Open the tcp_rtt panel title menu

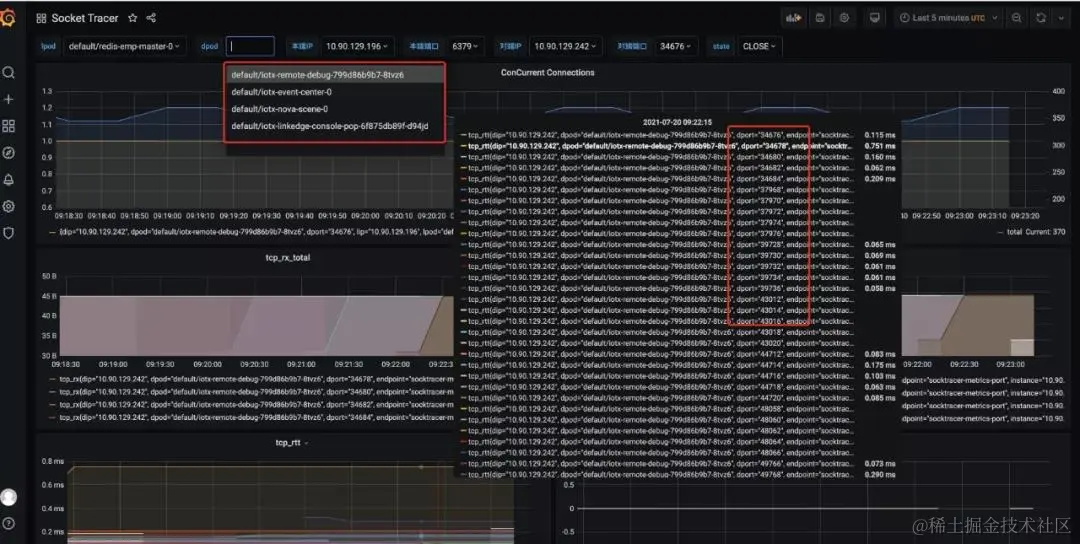pos(291,442)
